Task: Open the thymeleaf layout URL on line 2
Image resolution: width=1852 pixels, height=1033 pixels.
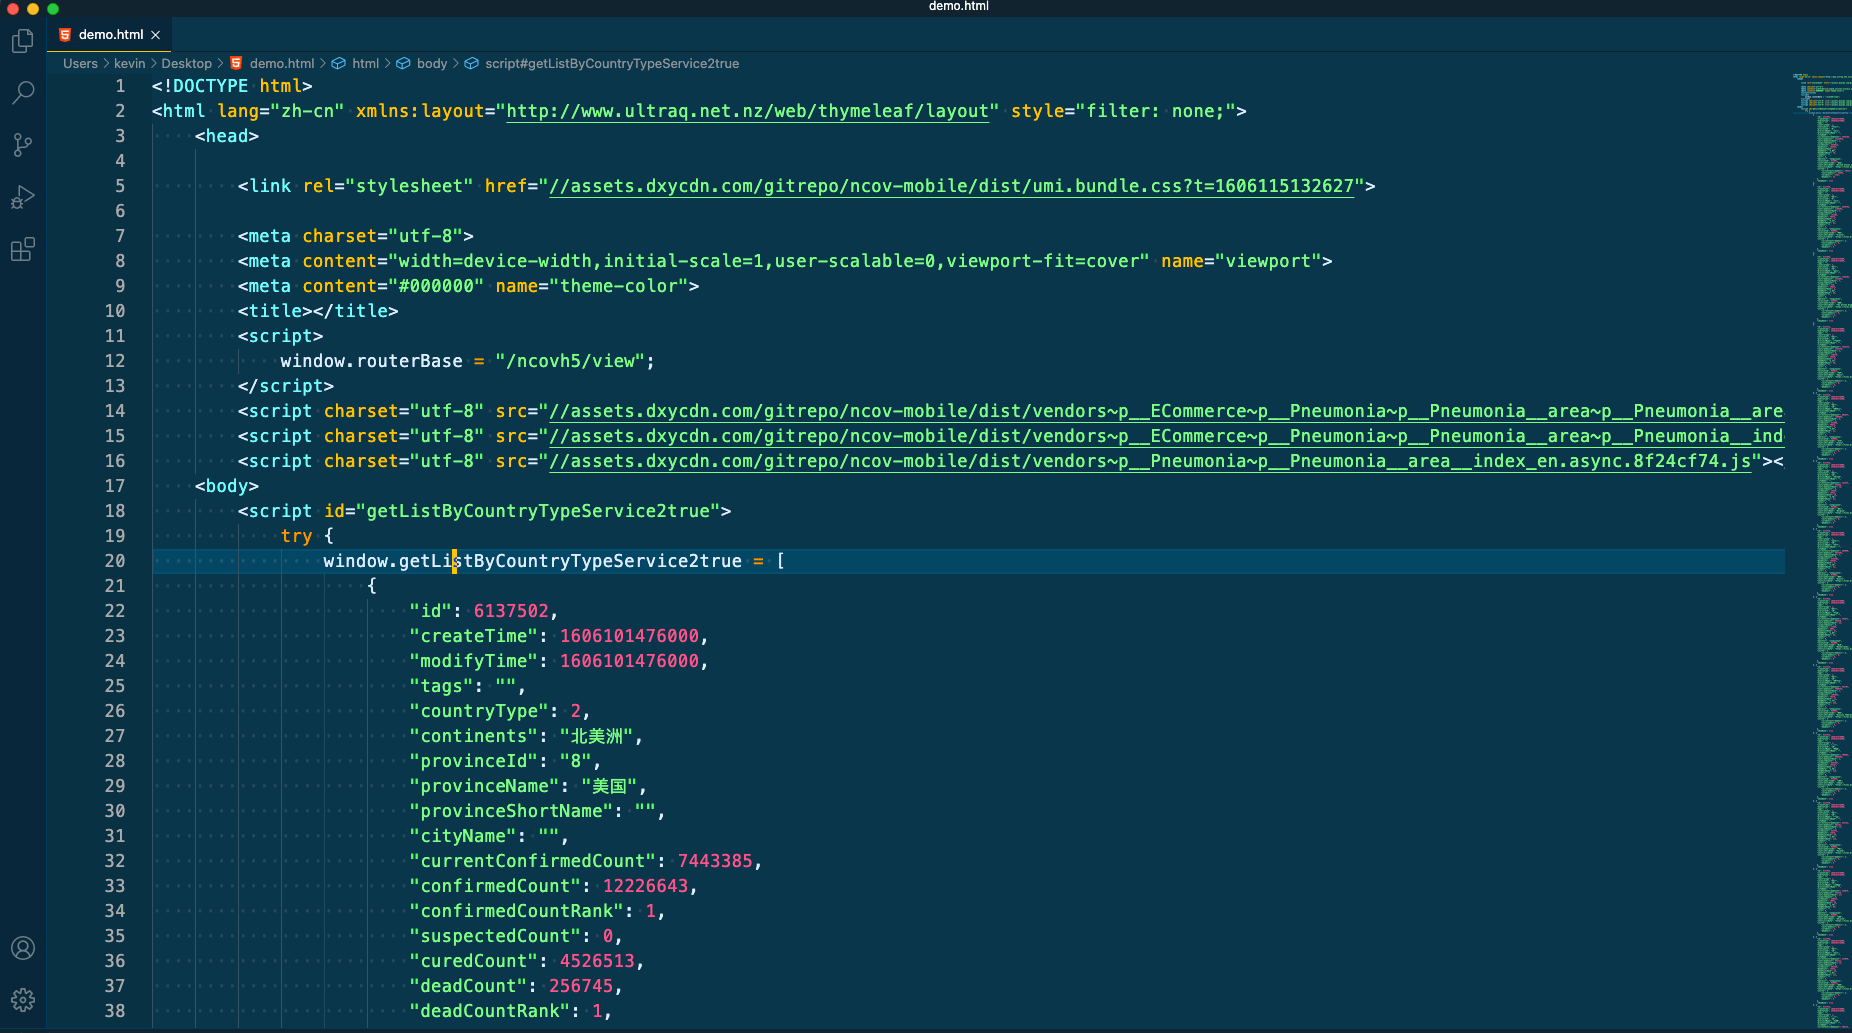Action: click(x=748, y=111)
